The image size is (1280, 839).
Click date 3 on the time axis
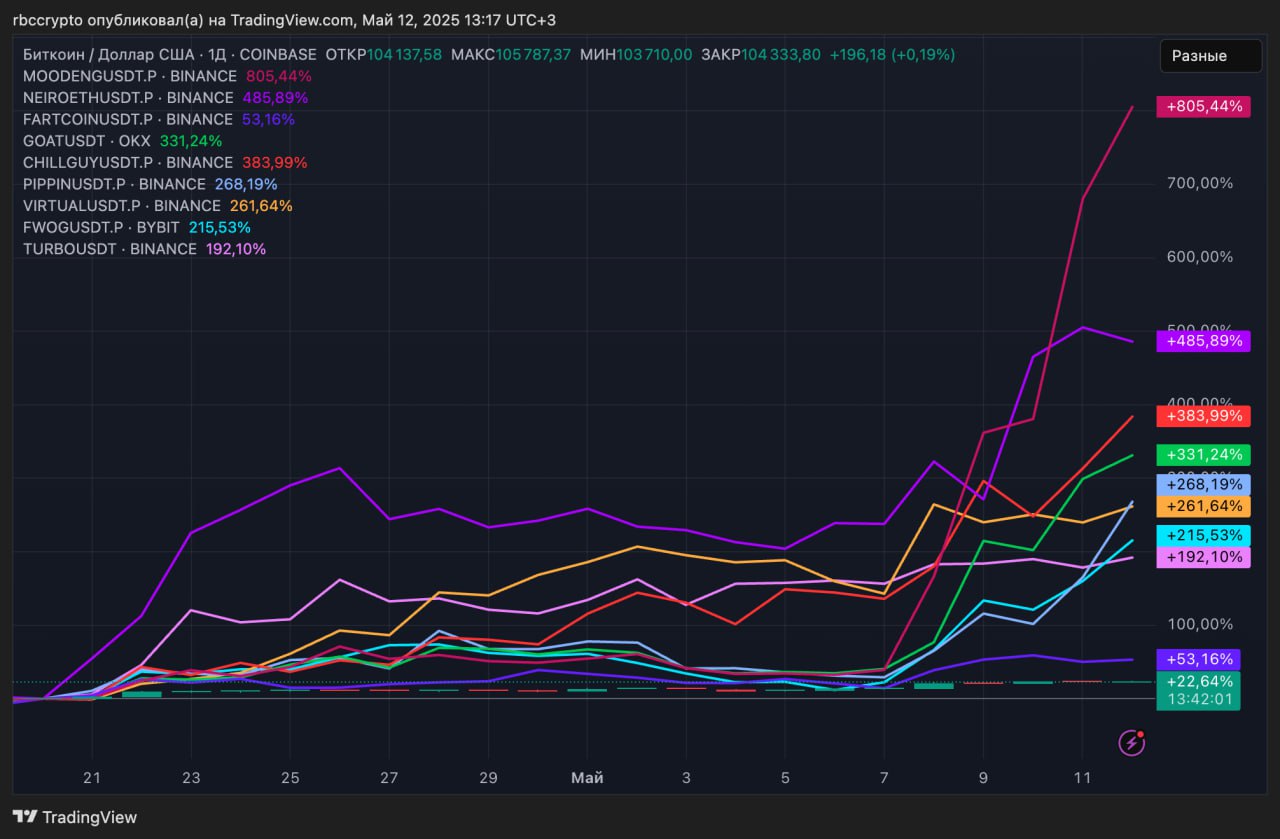(685, 777)
